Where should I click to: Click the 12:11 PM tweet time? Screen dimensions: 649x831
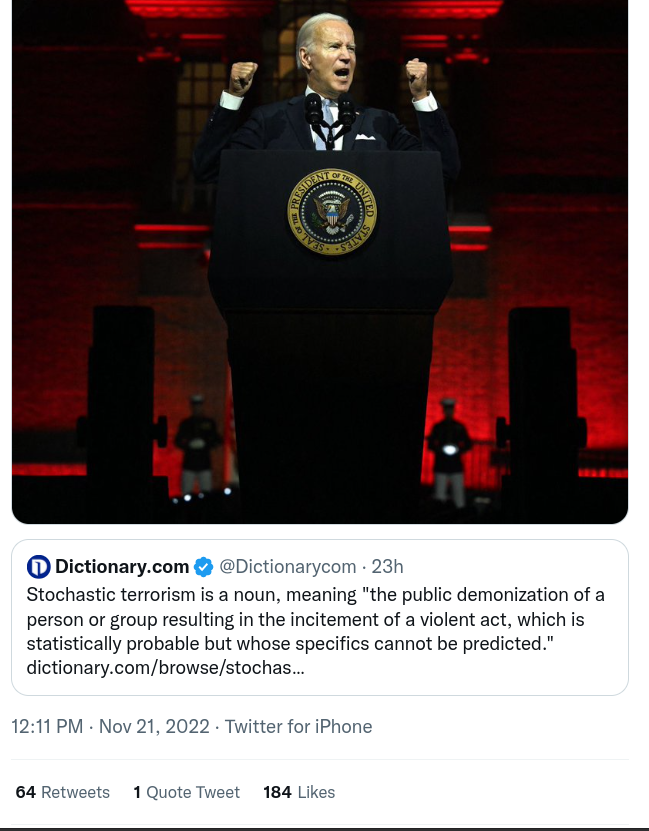pos(47,727)
